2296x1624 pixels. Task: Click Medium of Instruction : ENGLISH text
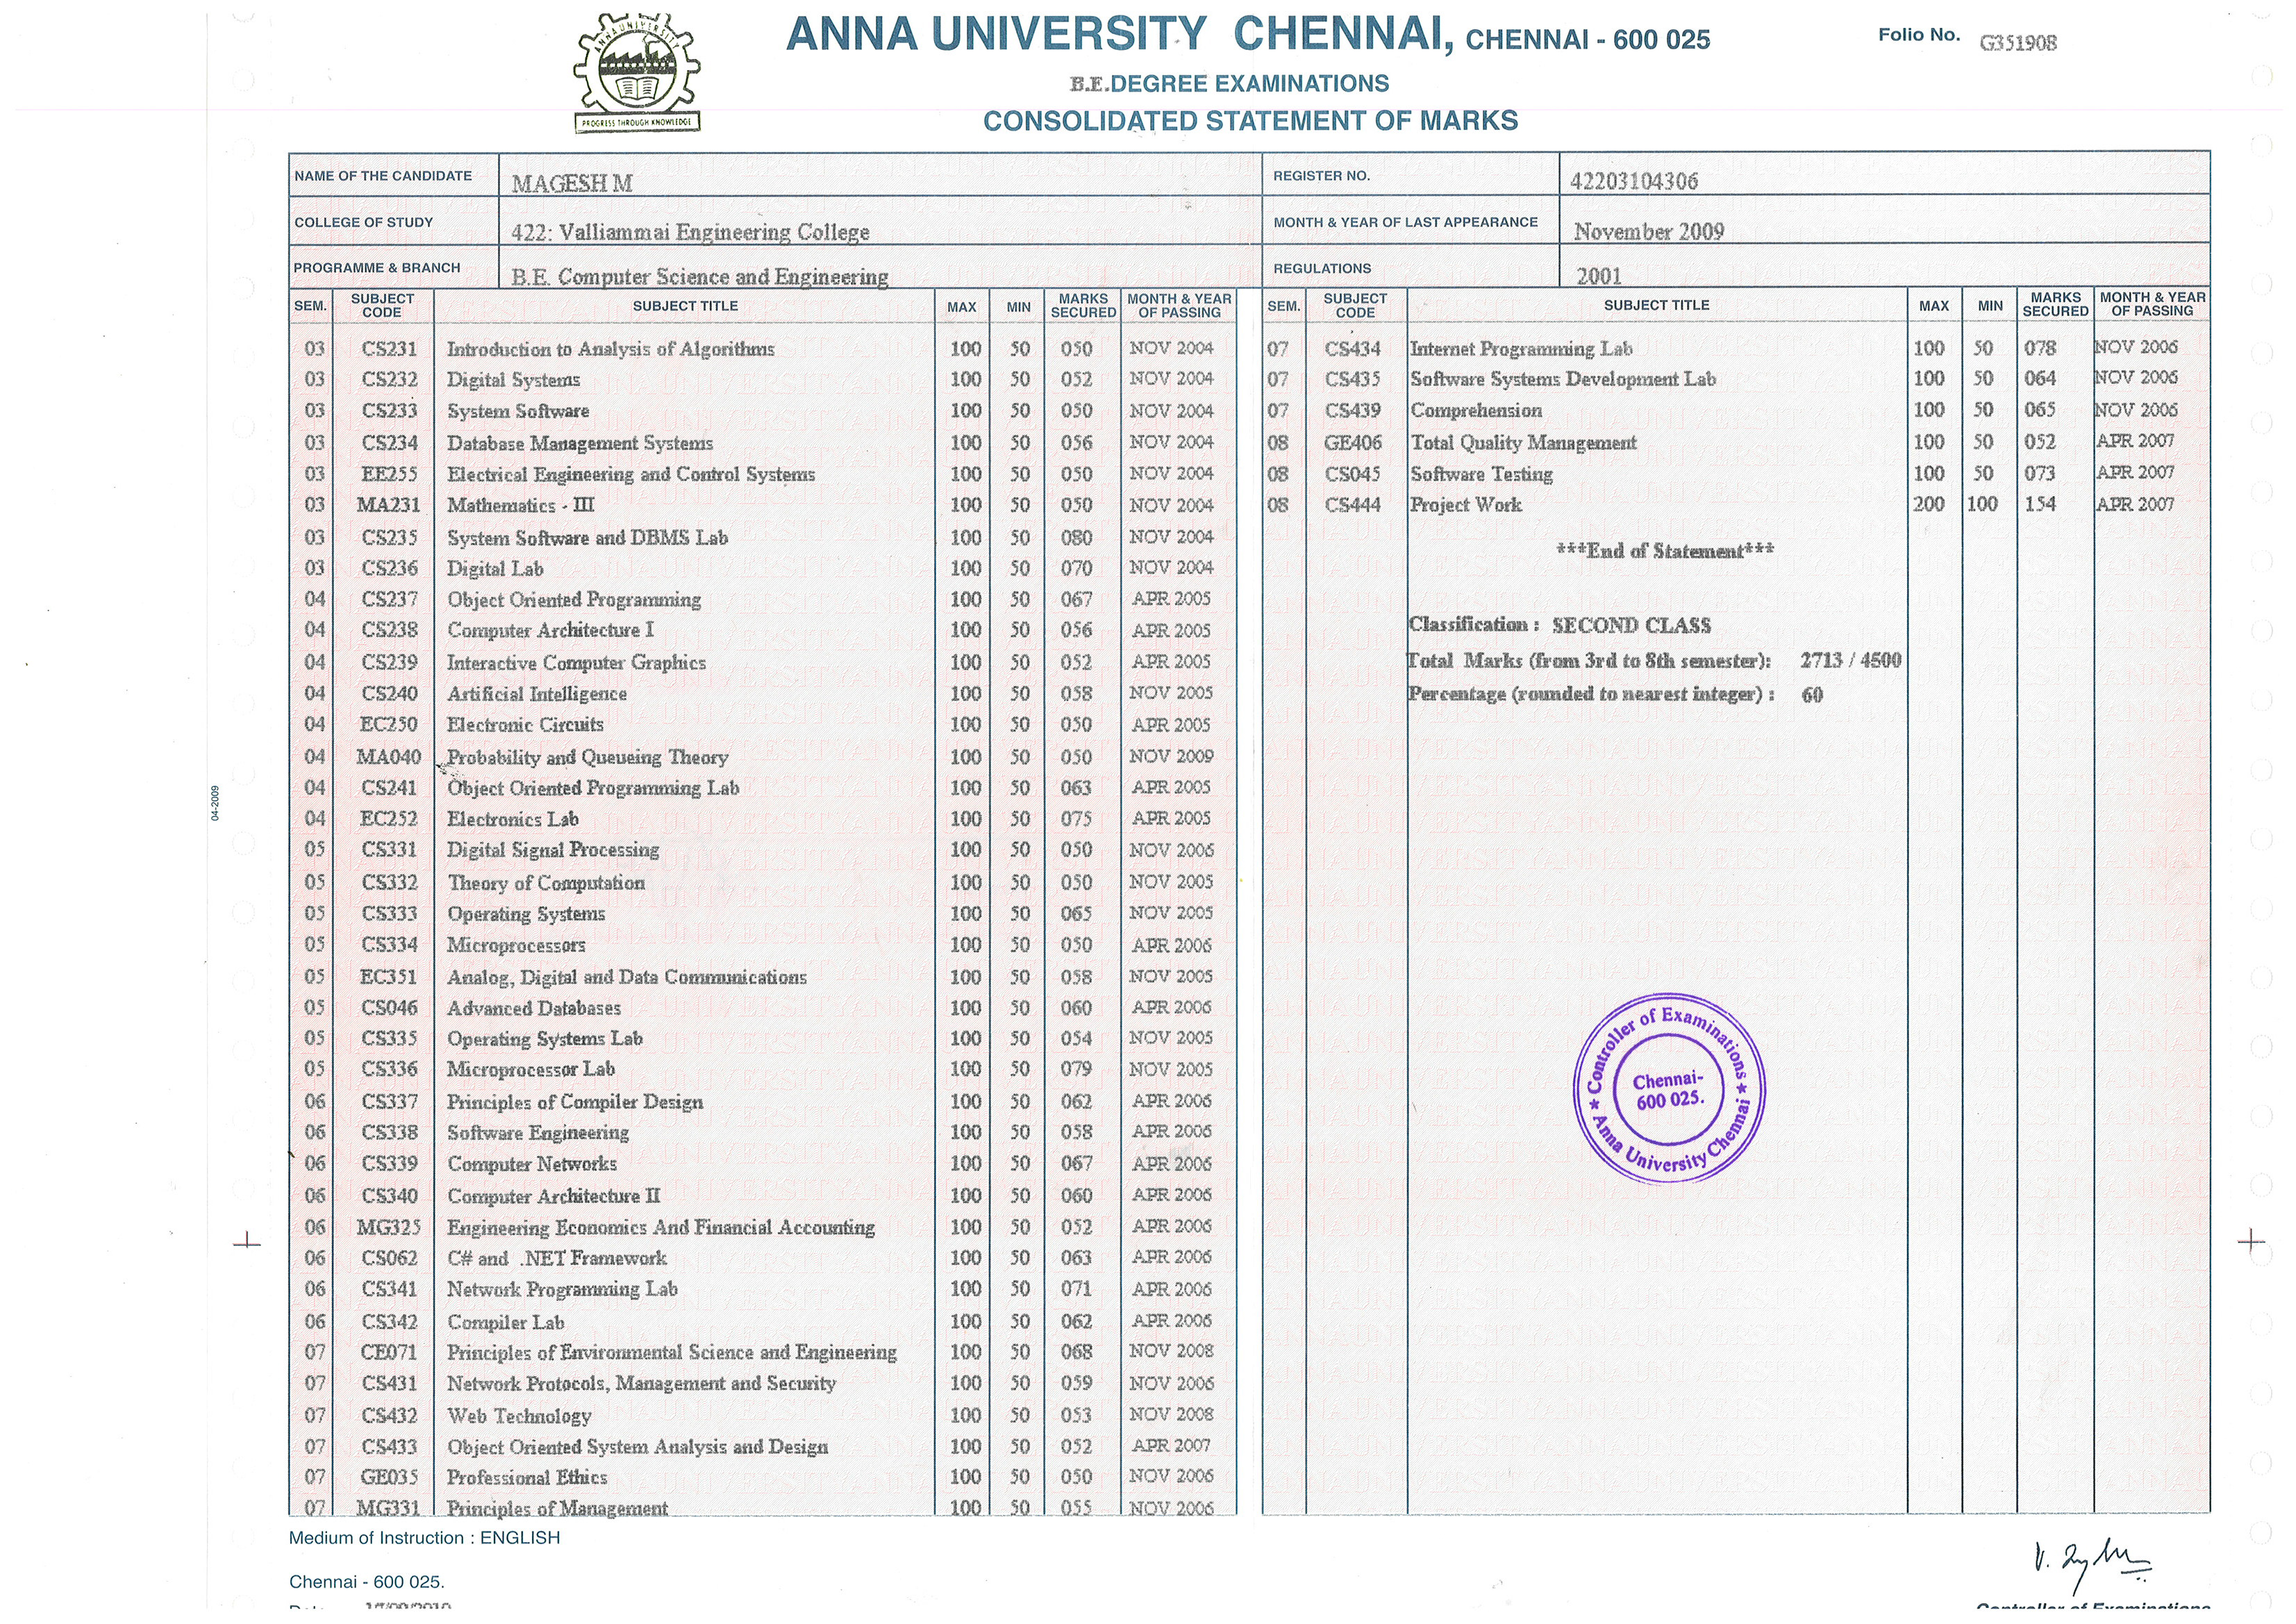pyautogui.click(x=424, y=1538)
